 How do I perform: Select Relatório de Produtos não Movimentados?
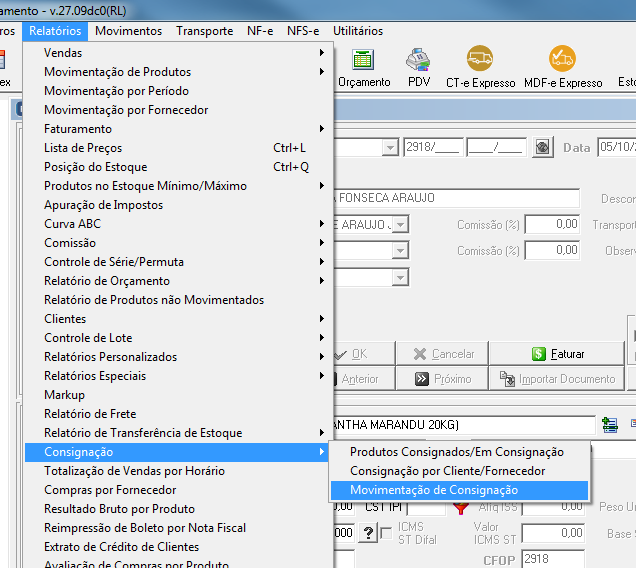178,300
